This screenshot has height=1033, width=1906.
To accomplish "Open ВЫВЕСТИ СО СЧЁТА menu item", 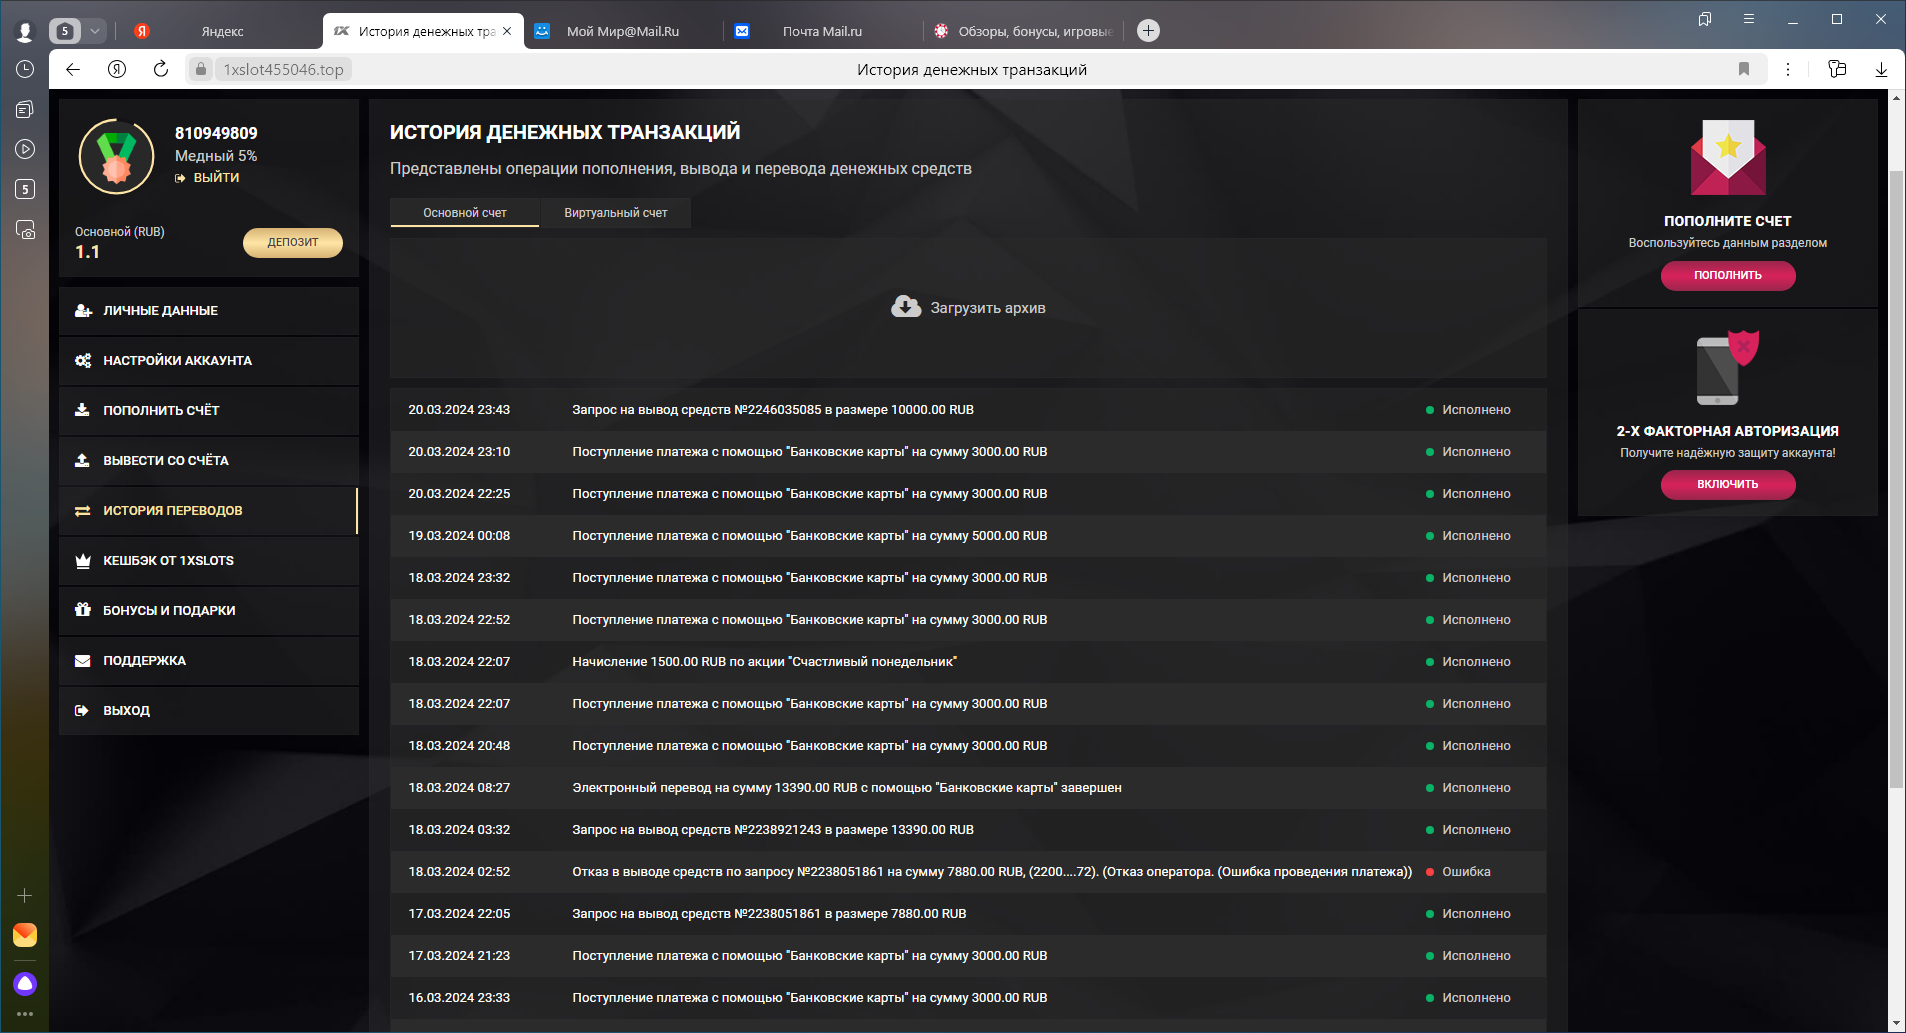I will click(x=208, y=461).
